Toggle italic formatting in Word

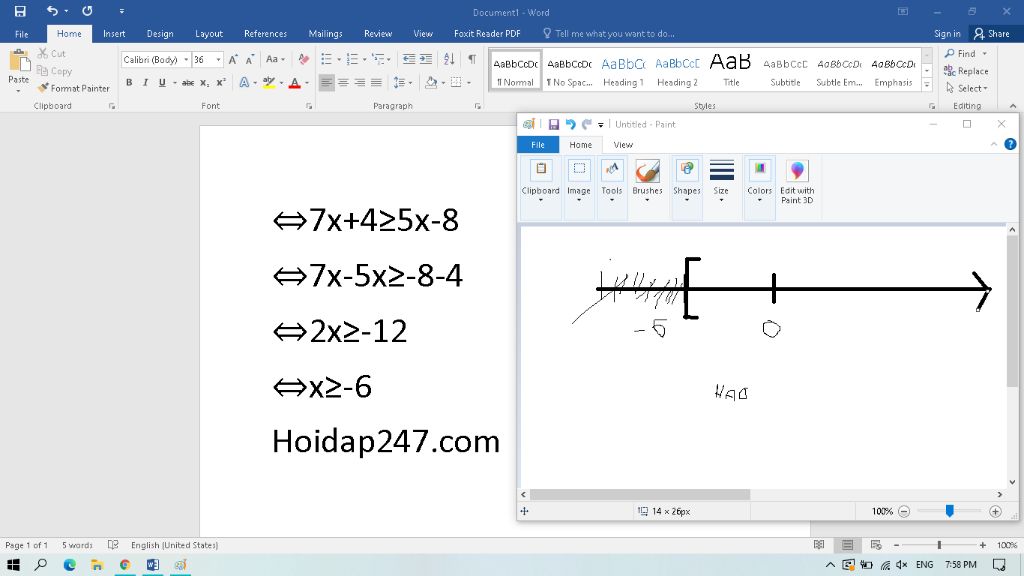pyautogui.click(x=145, y=82)
